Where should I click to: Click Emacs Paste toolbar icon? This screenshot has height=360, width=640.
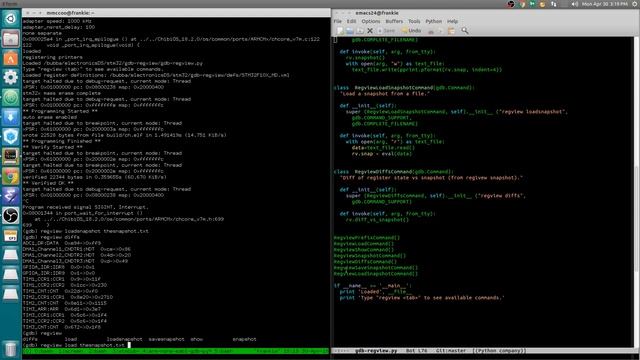[451, 31]
